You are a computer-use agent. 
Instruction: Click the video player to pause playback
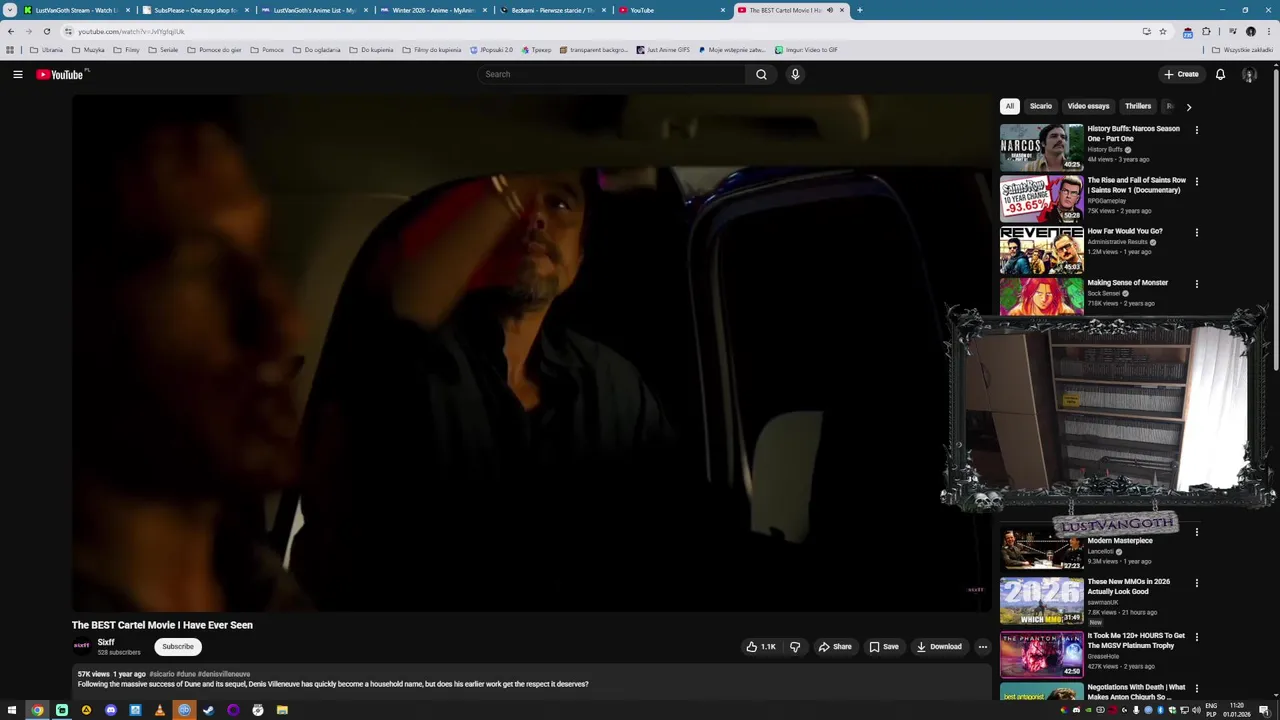point(531,352)
